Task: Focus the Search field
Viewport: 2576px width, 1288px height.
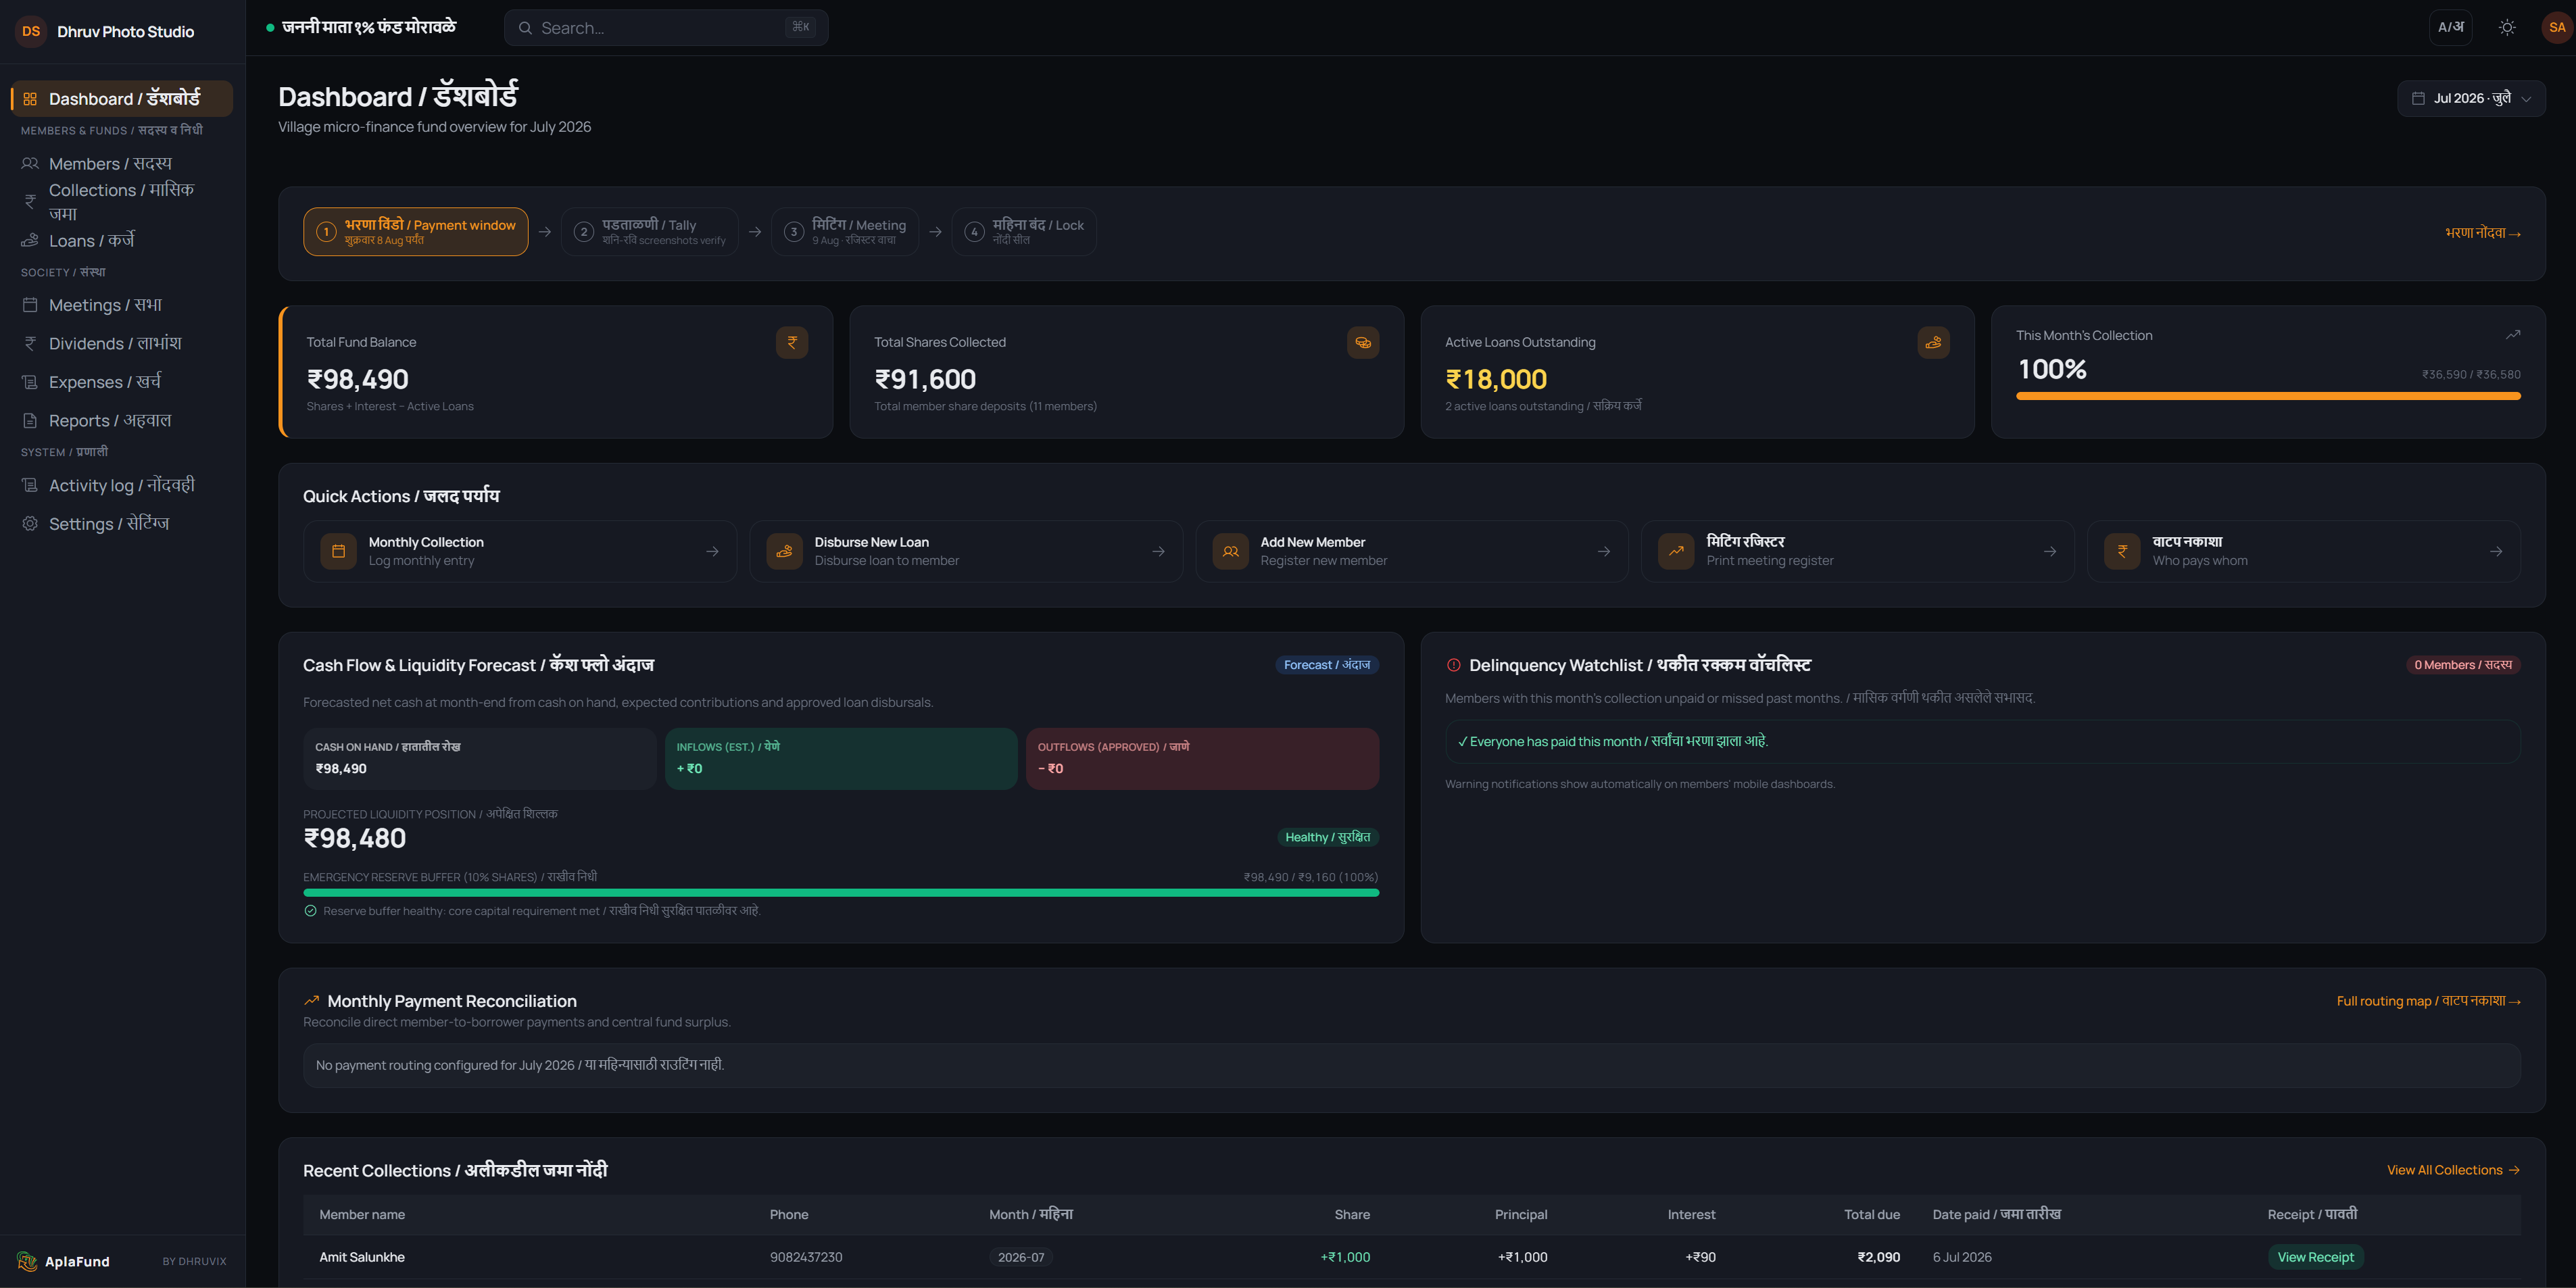Action: (x=666, y=28)
